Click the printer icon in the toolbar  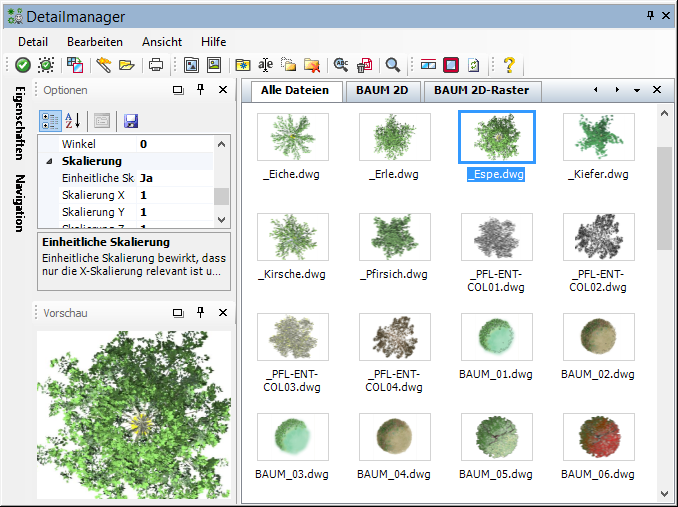tap(156, 65)
